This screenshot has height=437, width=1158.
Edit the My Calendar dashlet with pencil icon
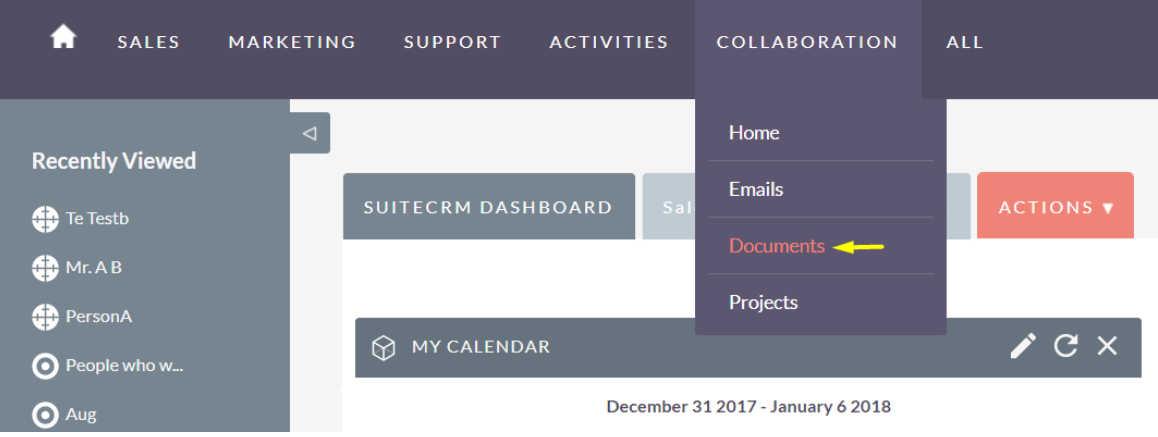coord(1023,346)
